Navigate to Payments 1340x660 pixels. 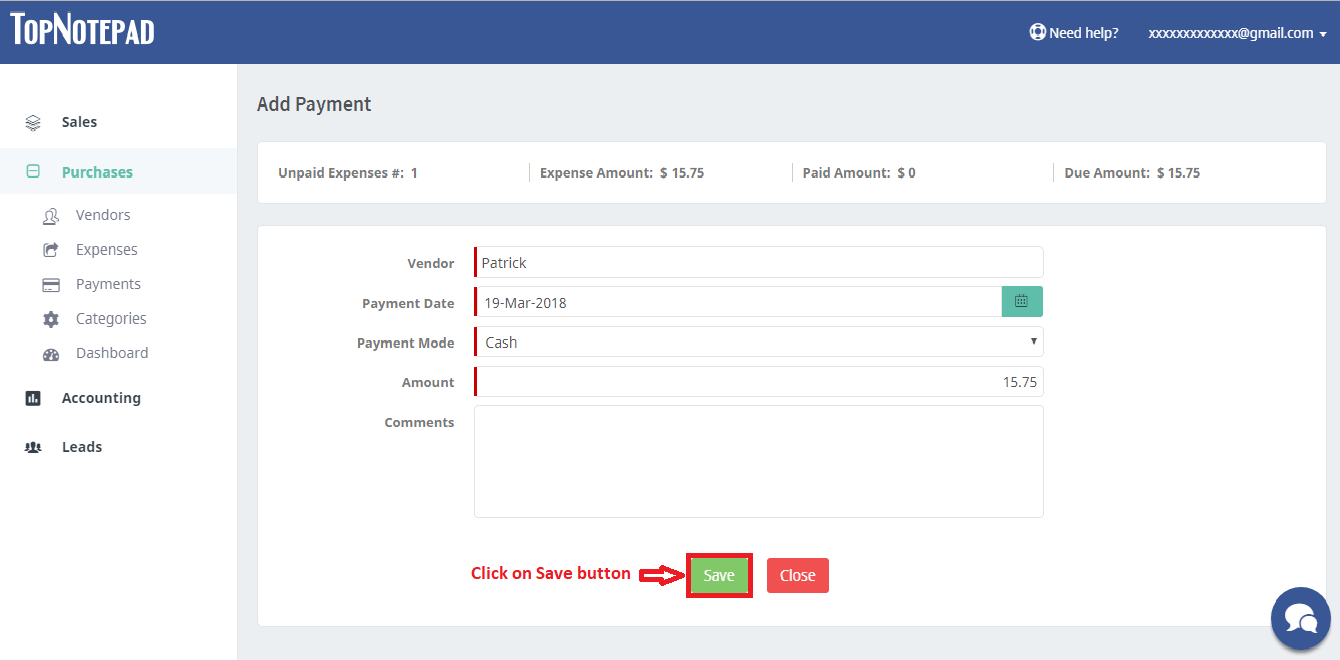click(x=108, y=284)
